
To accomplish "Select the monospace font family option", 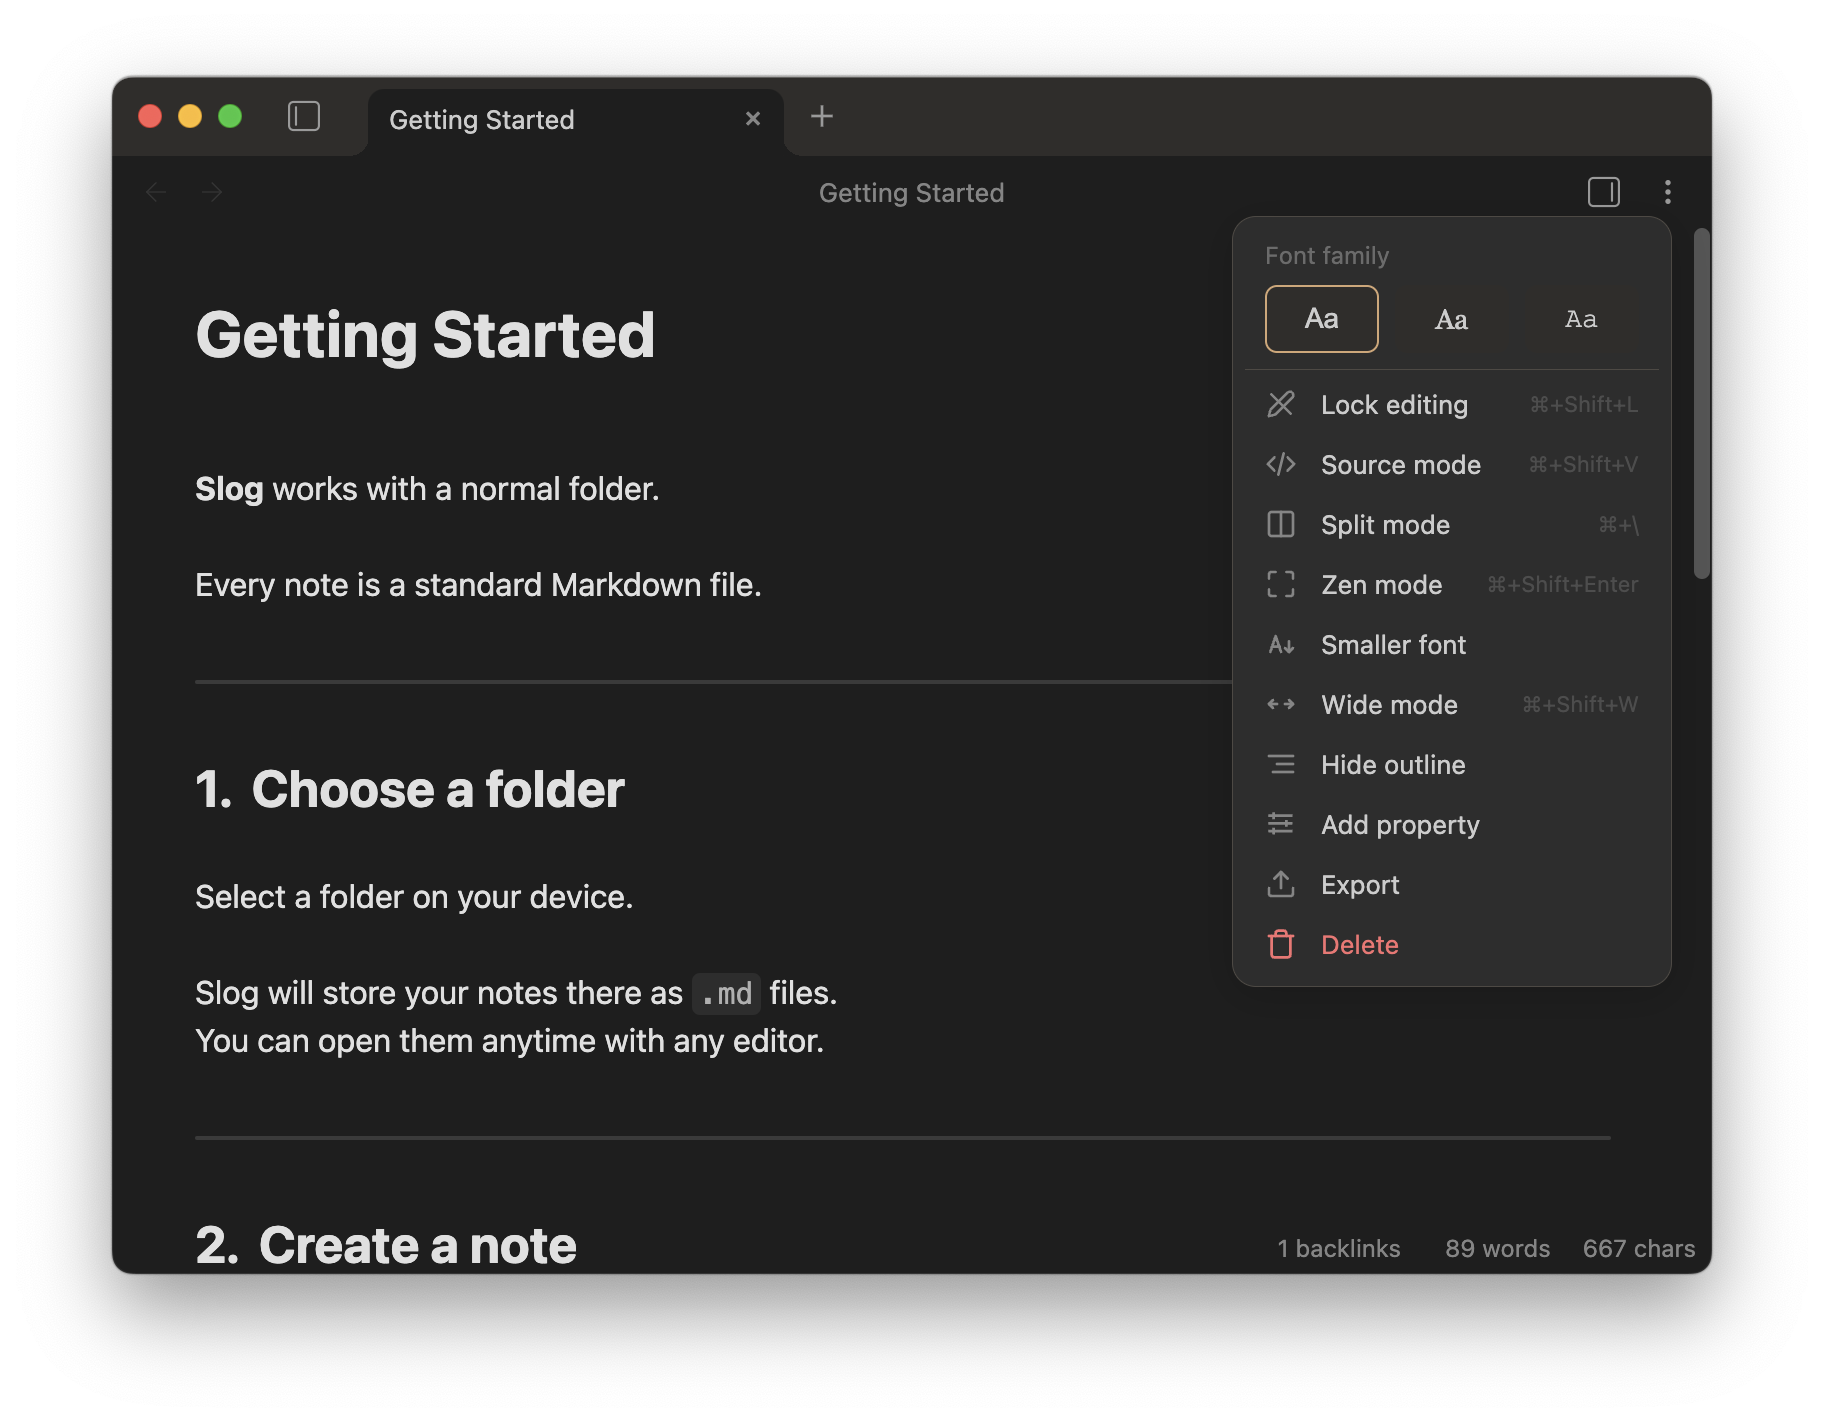I will (1580, 319).
